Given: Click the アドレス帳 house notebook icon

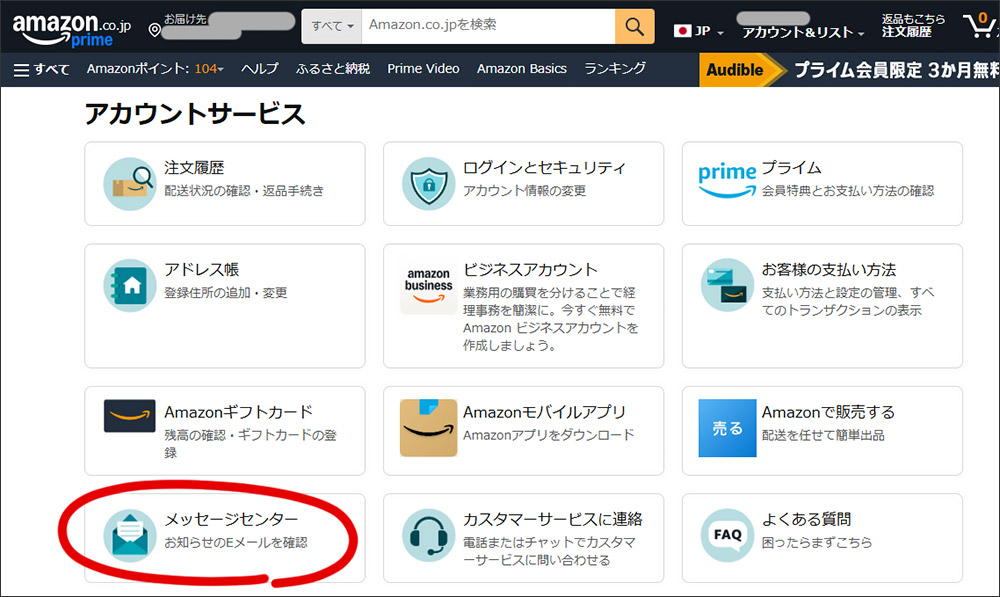Looking at the screenshot, I should point(129,285).
